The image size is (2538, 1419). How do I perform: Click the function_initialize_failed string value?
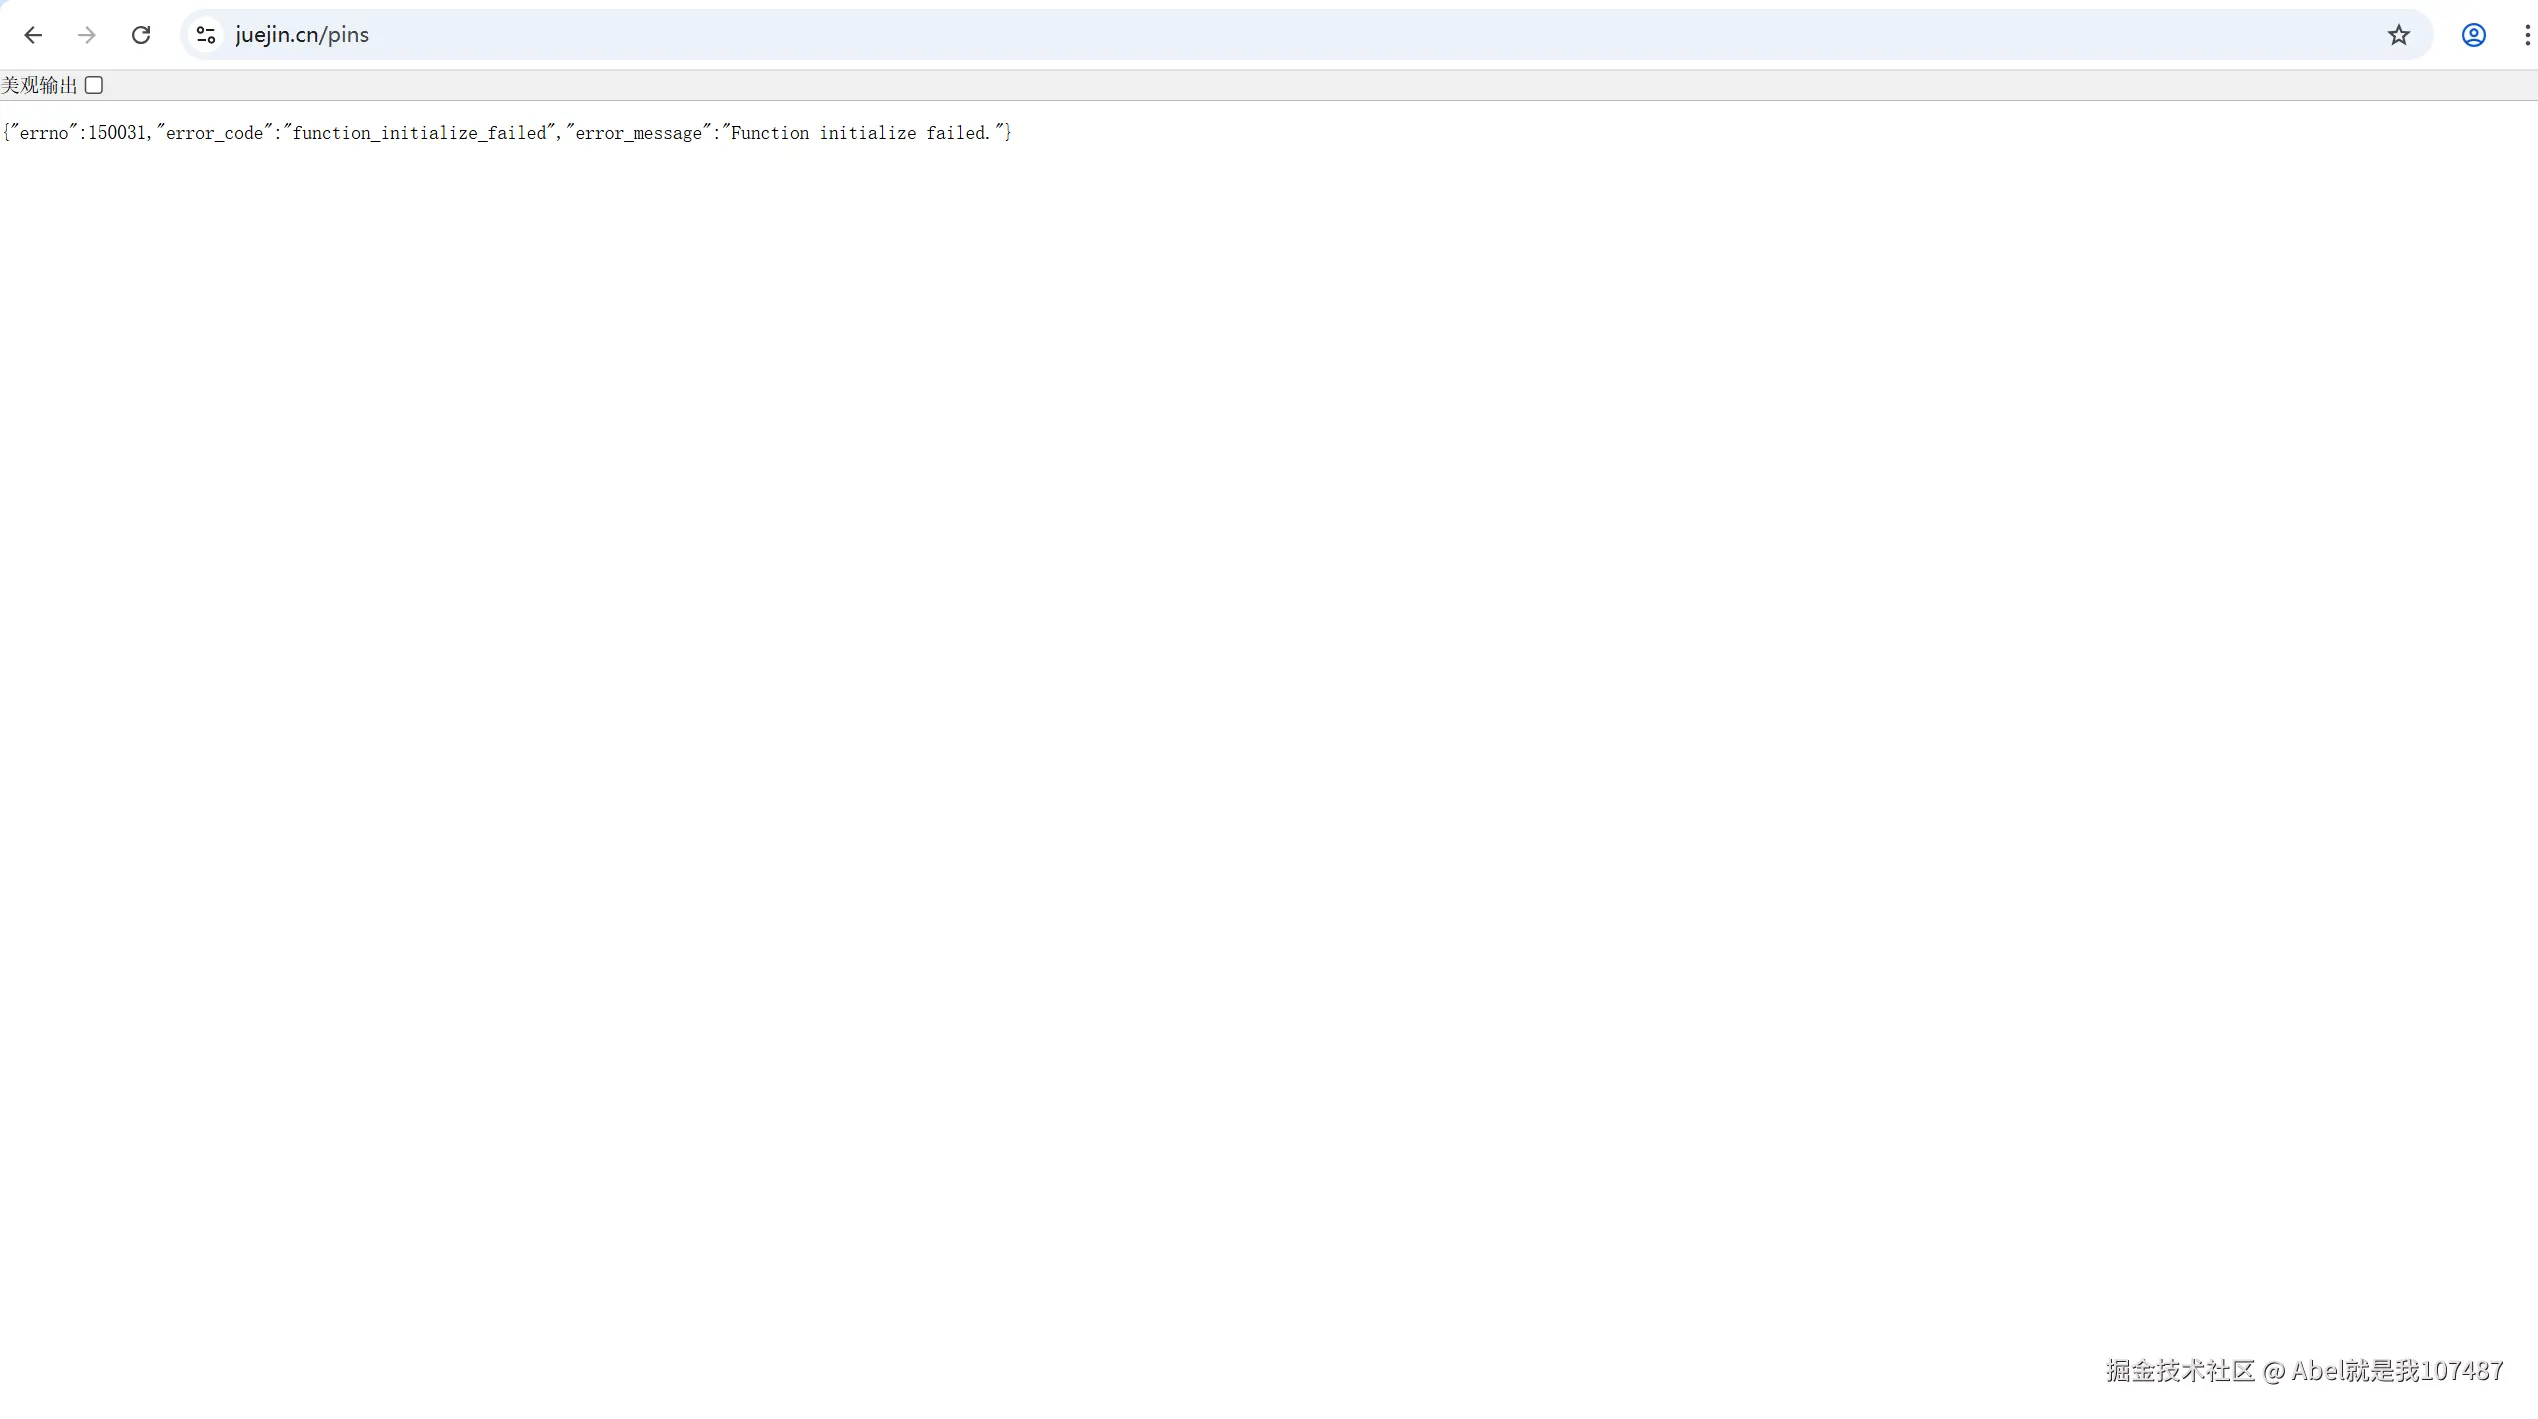(x=419, y=133)
